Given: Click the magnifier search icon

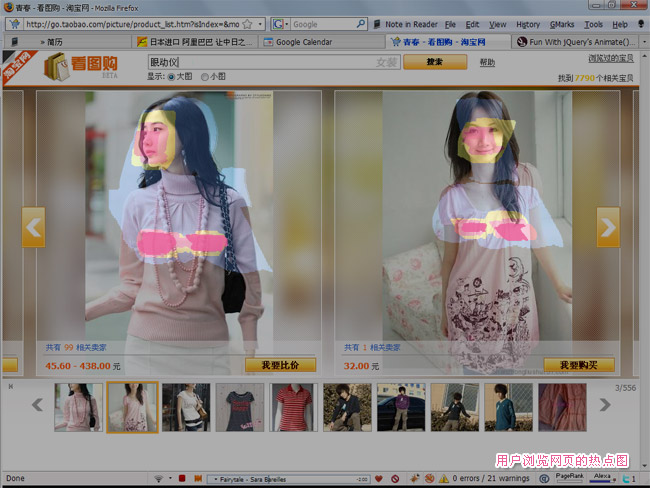Looking at the screenshot, I should pos(361,24).
